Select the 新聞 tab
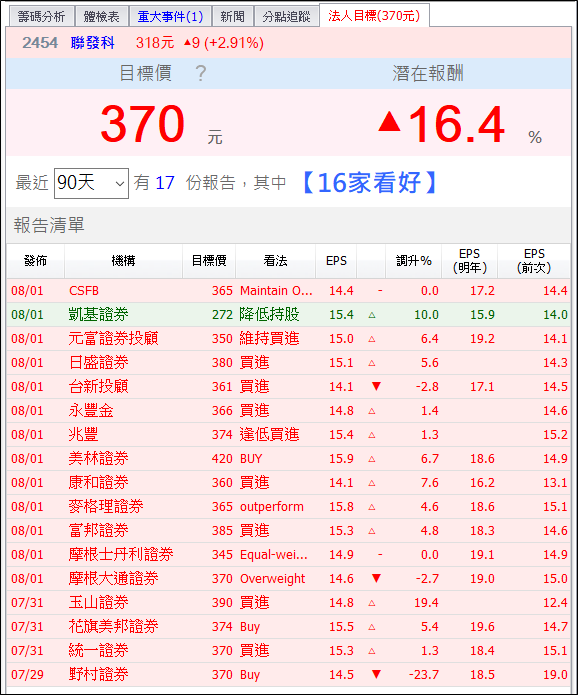This screenshot has height=695, width=578. point(233,16)
